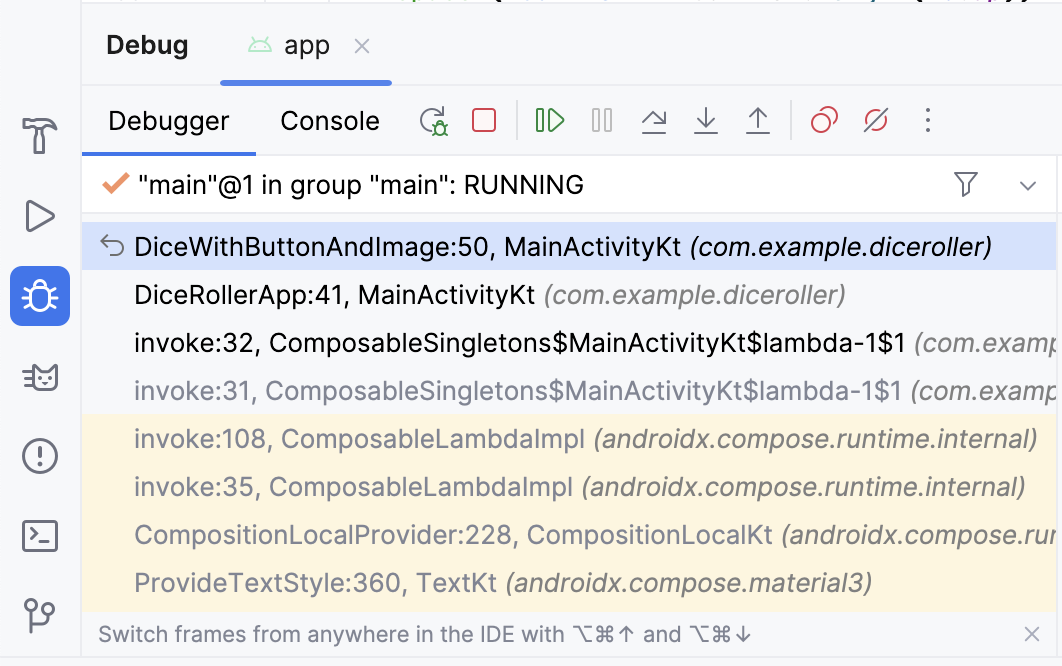The image size is (1062, 666).
Task: Dismiss the switch frames hint
Action: click(1032, 634)
